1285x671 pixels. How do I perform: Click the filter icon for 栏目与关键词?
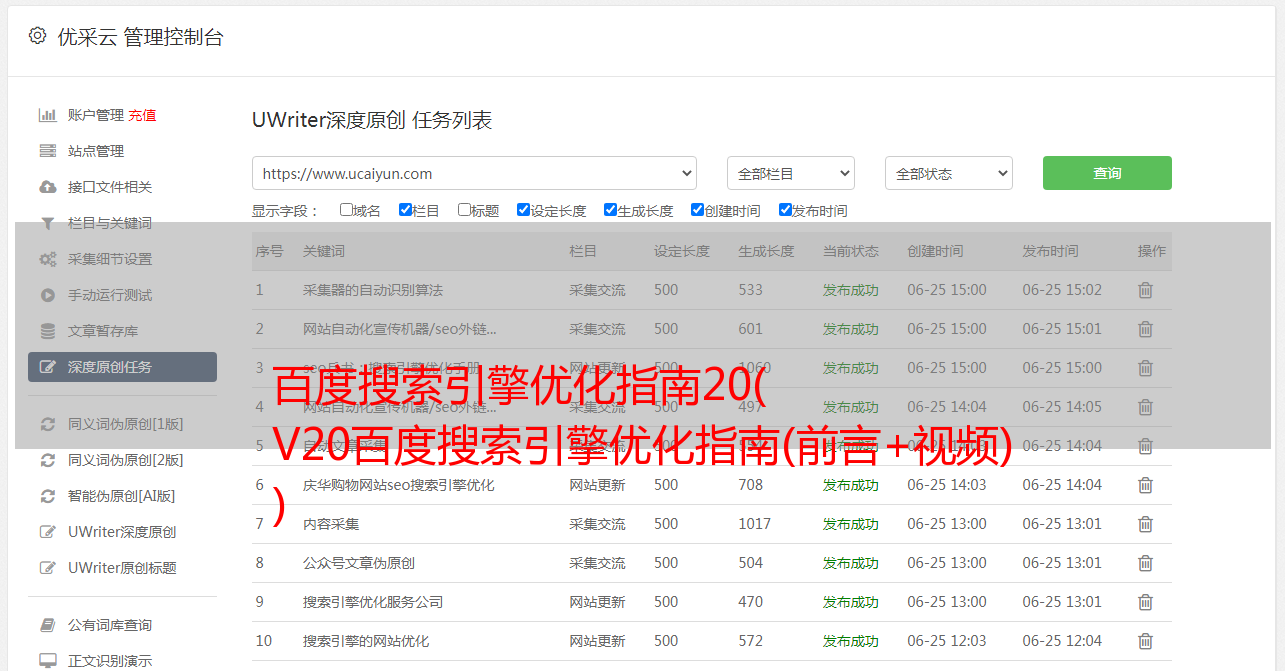[x=47, y=223]
